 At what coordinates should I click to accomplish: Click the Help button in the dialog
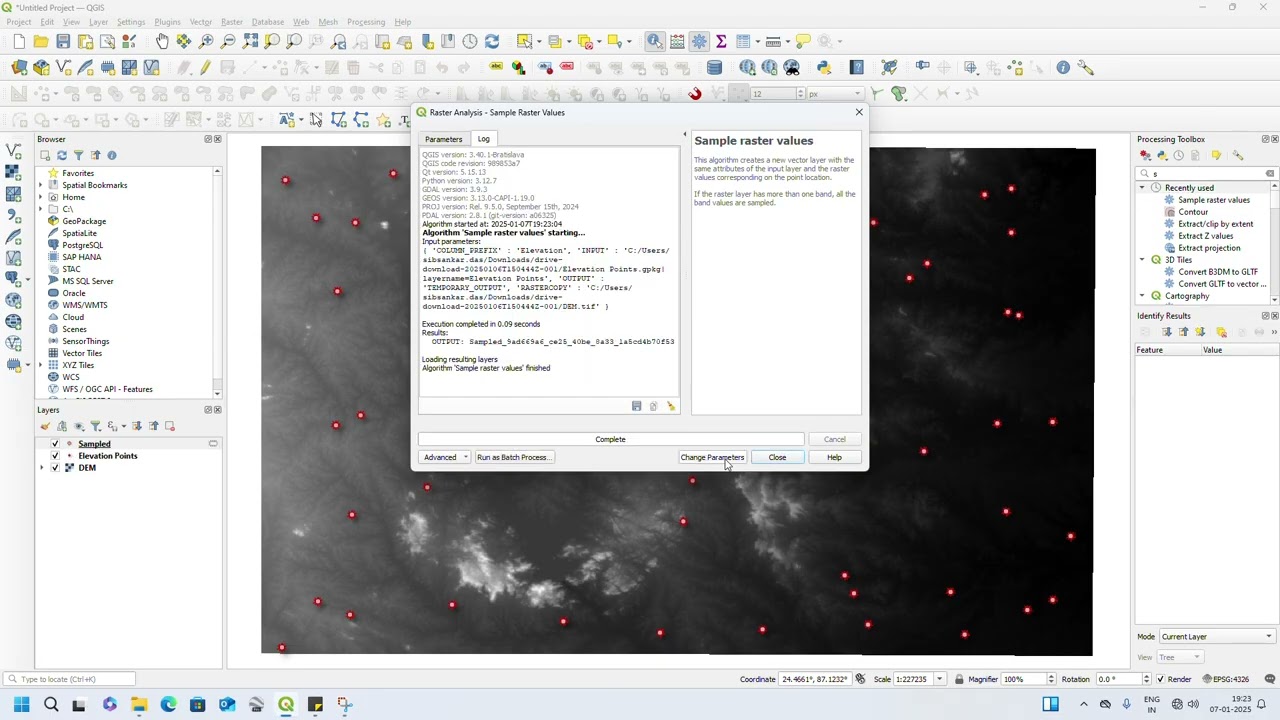pos(834,457)
